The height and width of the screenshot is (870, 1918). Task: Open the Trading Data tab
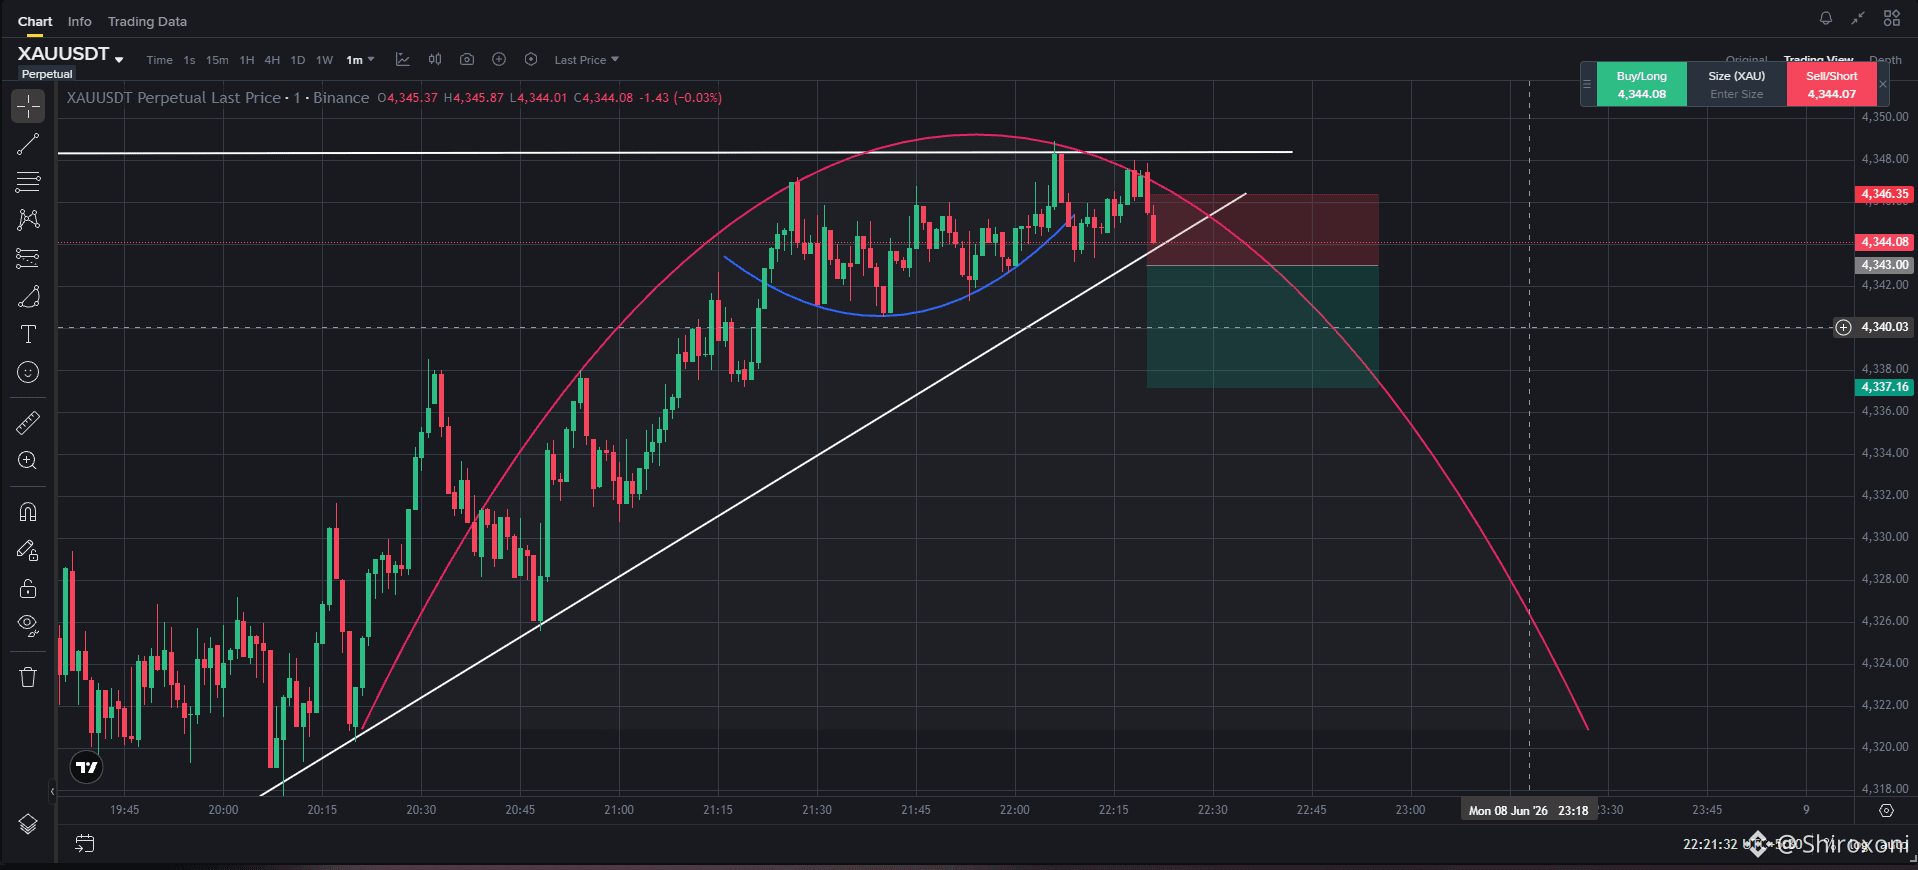pyautogui.click(x=147, y=21)
